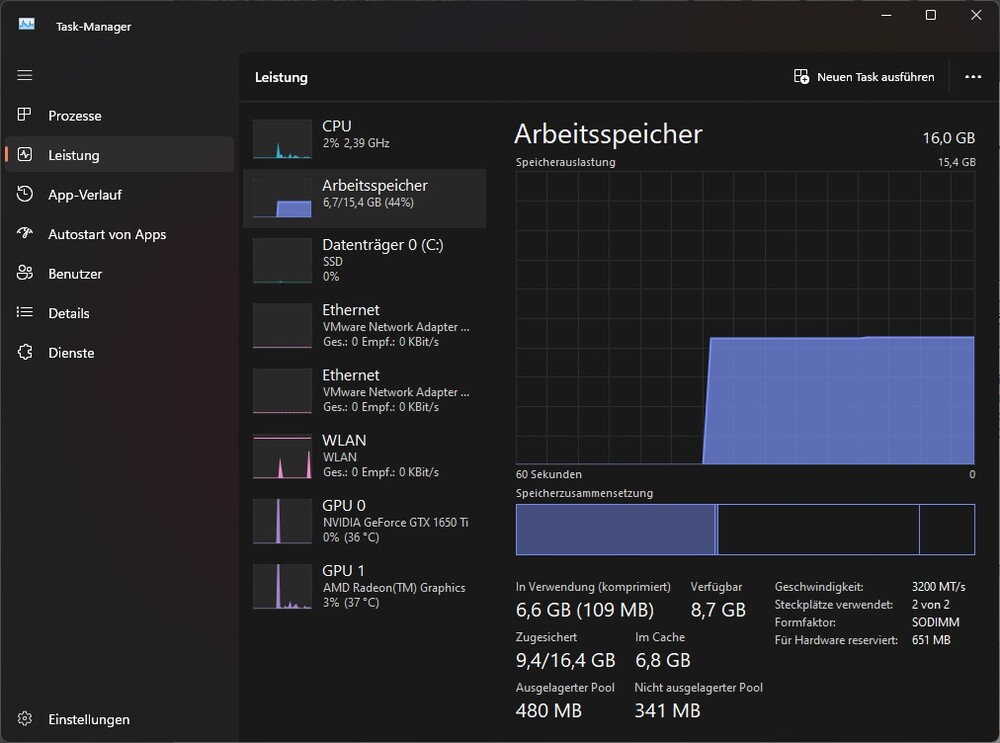1000x743 pixels.
Task: Click the Speicherauslastung usage graph
Action: (x=745, y=318)
